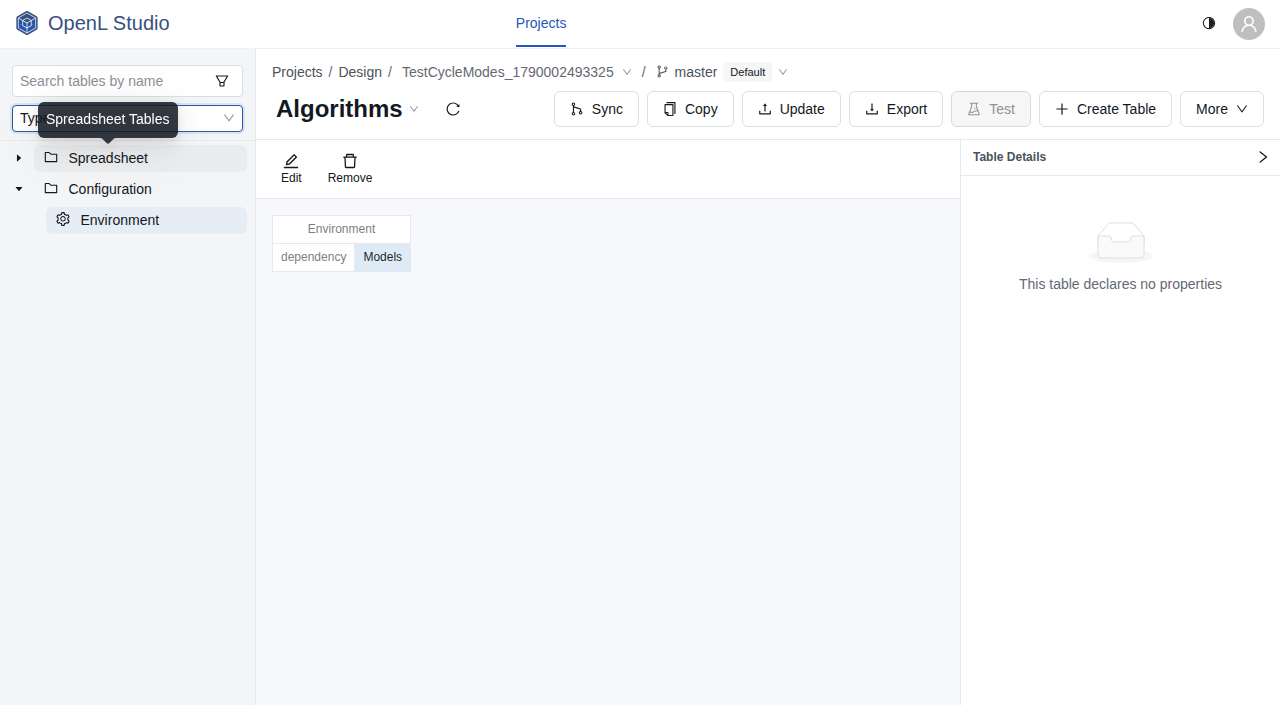Remove the table using trash icon
1280x720 pixels.
pyautogui.click(x=350, y=161)
